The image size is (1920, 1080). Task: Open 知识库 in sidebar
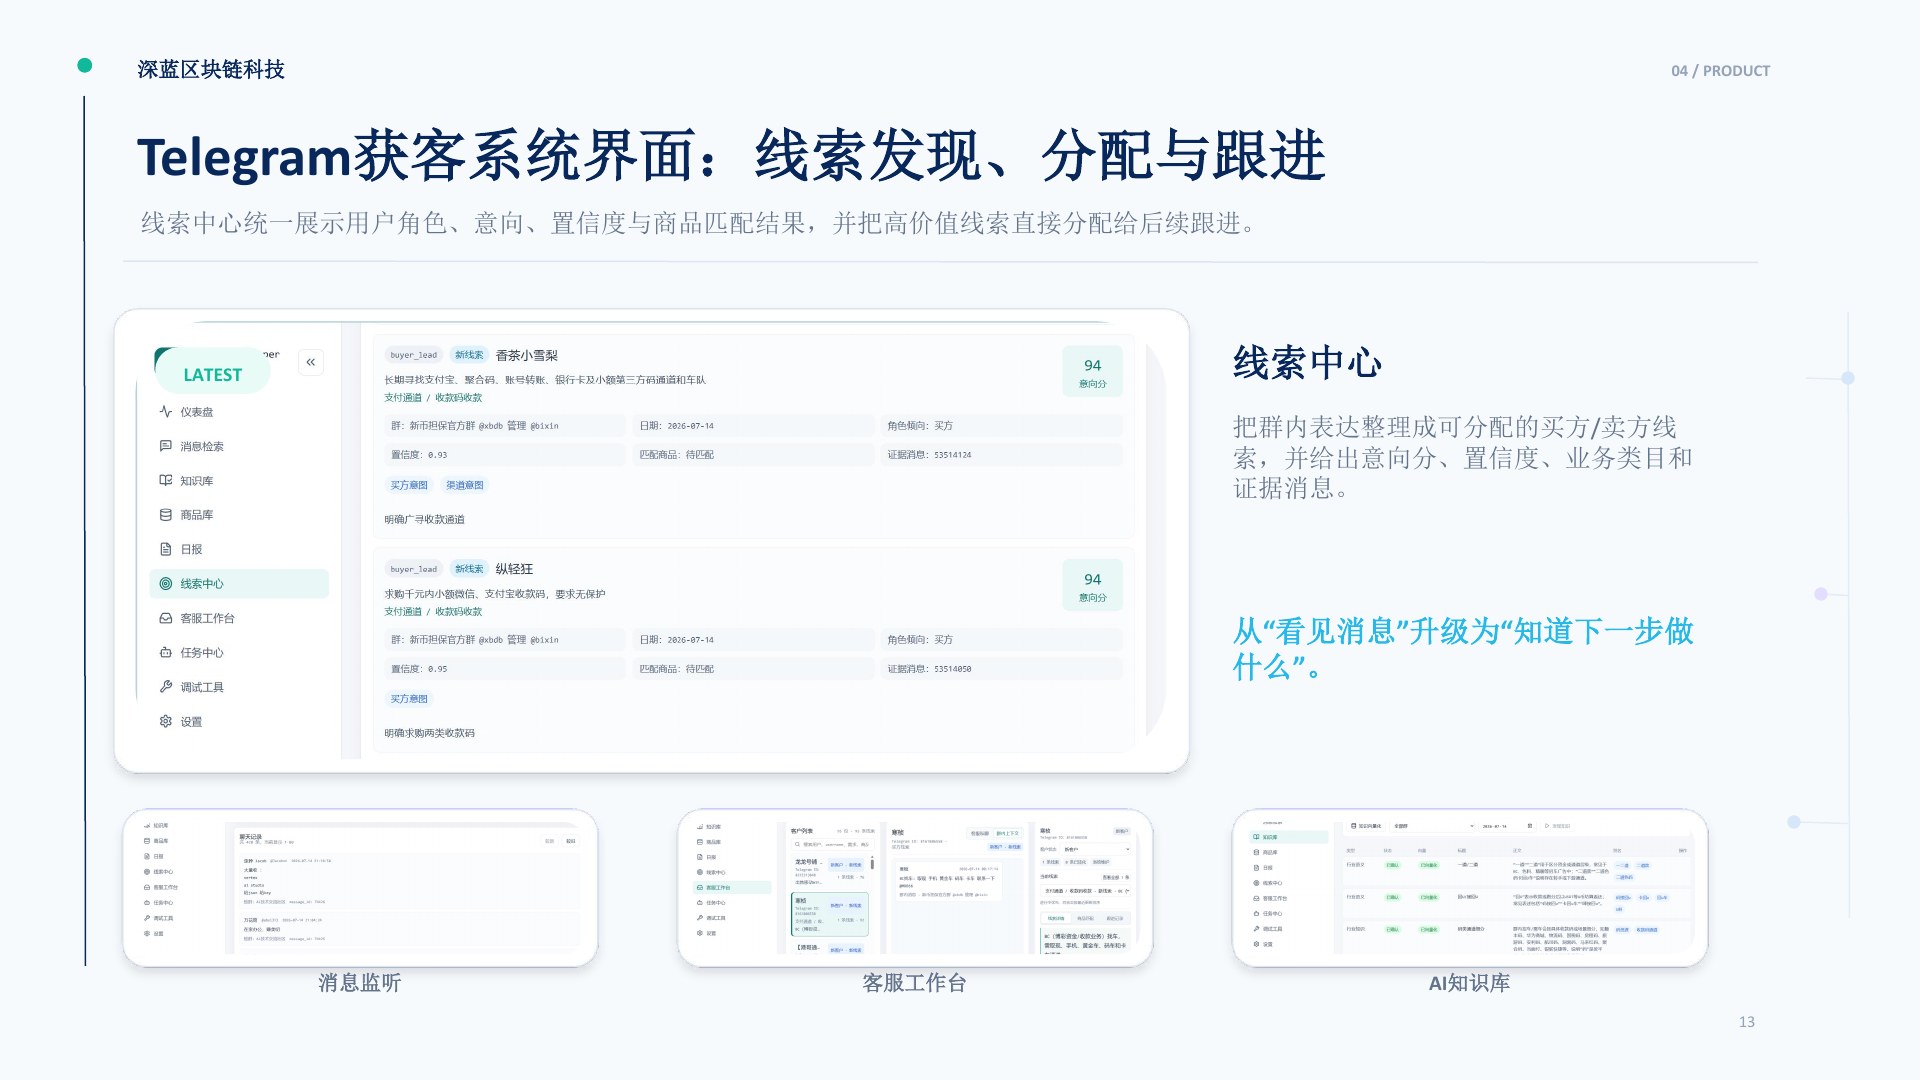238,481
